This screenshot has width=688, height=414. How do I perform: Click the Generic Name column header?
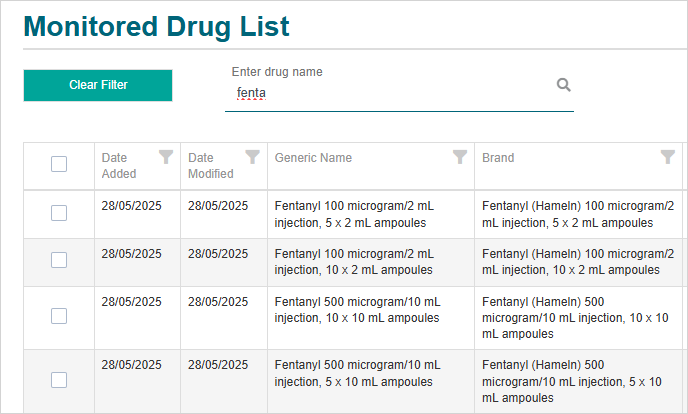(x=313, y=158)
